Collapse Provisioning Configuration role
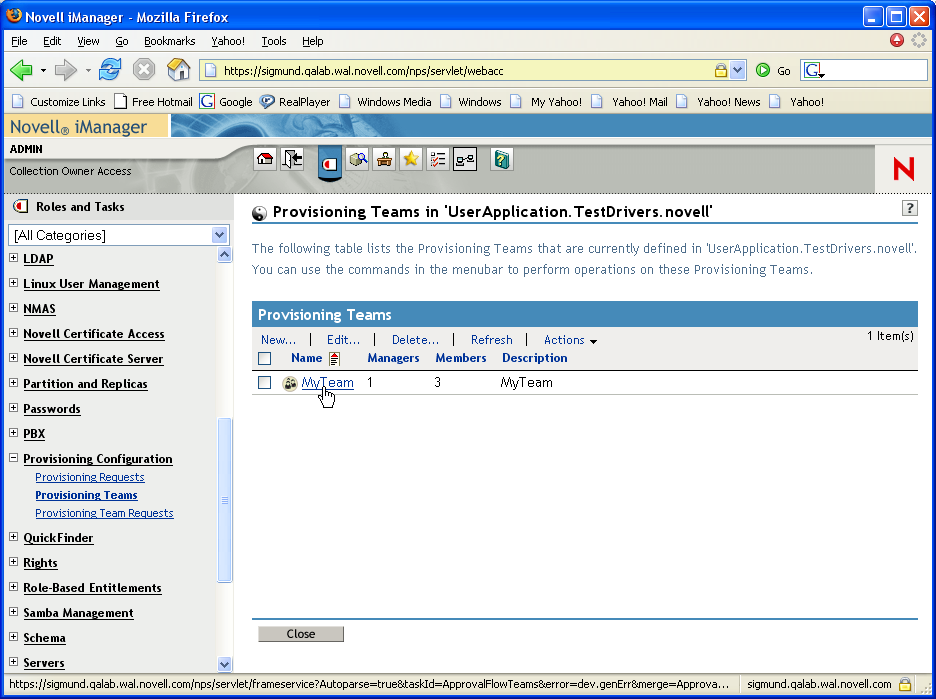This screenshot has height=699, width=936. [14, 458]
